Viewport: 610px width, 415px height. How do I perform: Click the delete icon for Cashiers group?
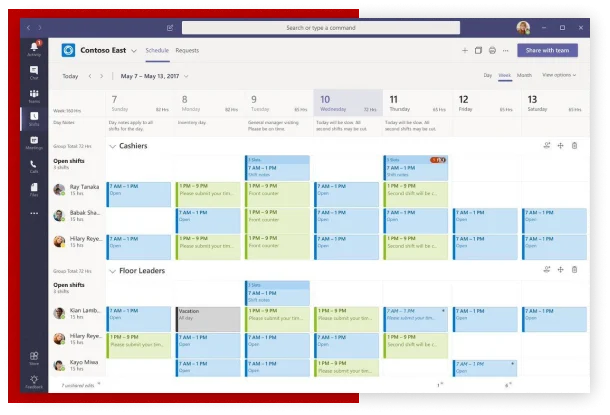[x=574, y=146]
